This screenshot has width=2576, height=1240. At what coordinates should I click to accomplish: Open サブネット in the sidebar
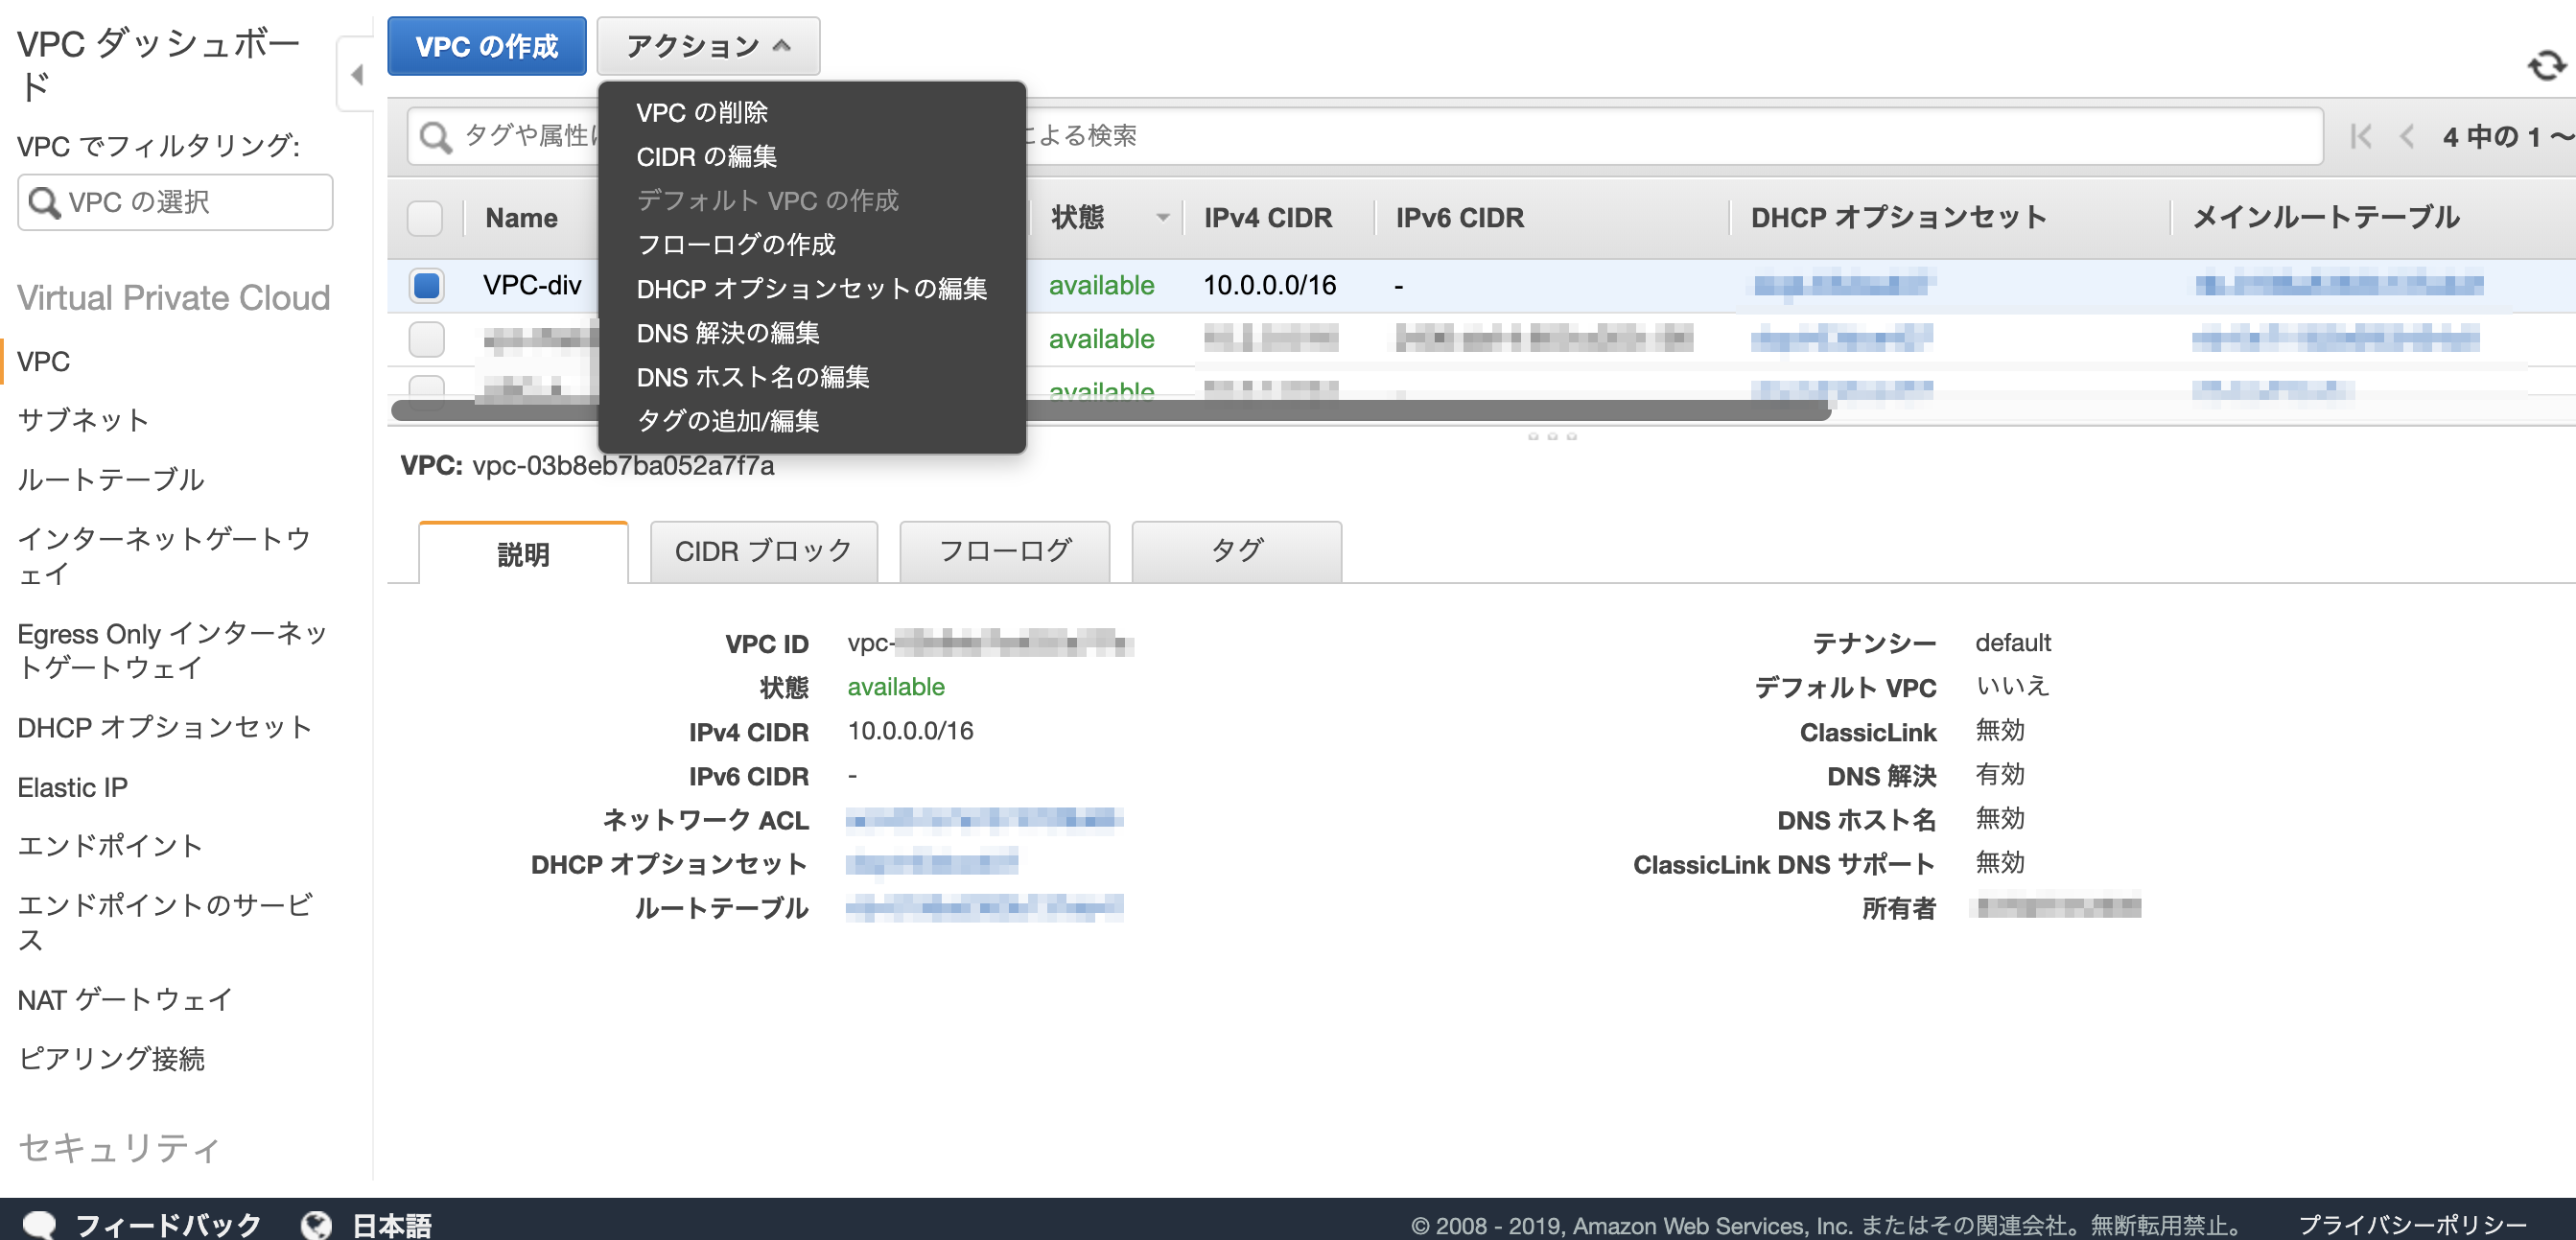[84, 420]
